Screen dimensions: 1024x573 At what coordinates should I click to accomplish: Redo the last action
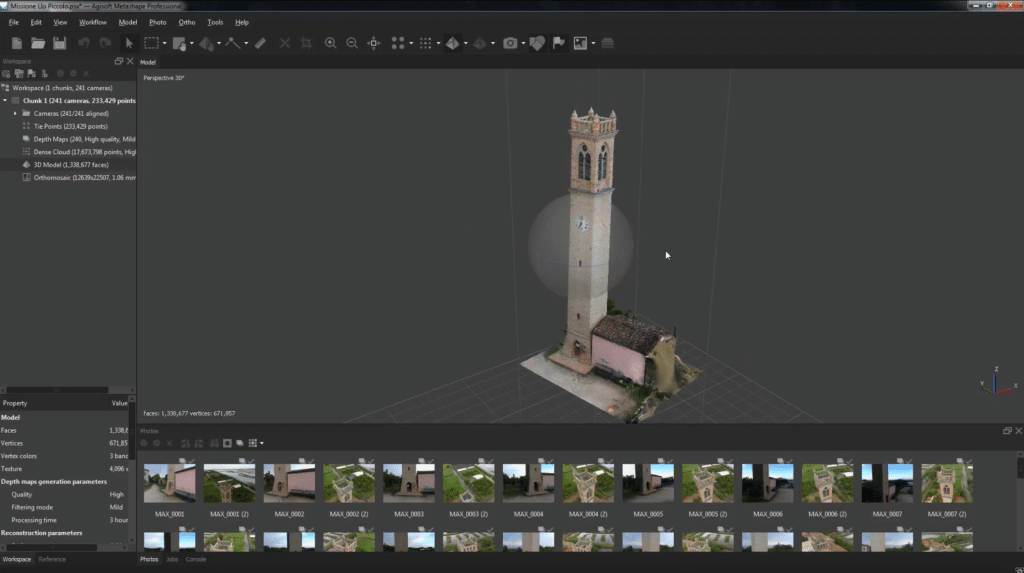[105, 43]
